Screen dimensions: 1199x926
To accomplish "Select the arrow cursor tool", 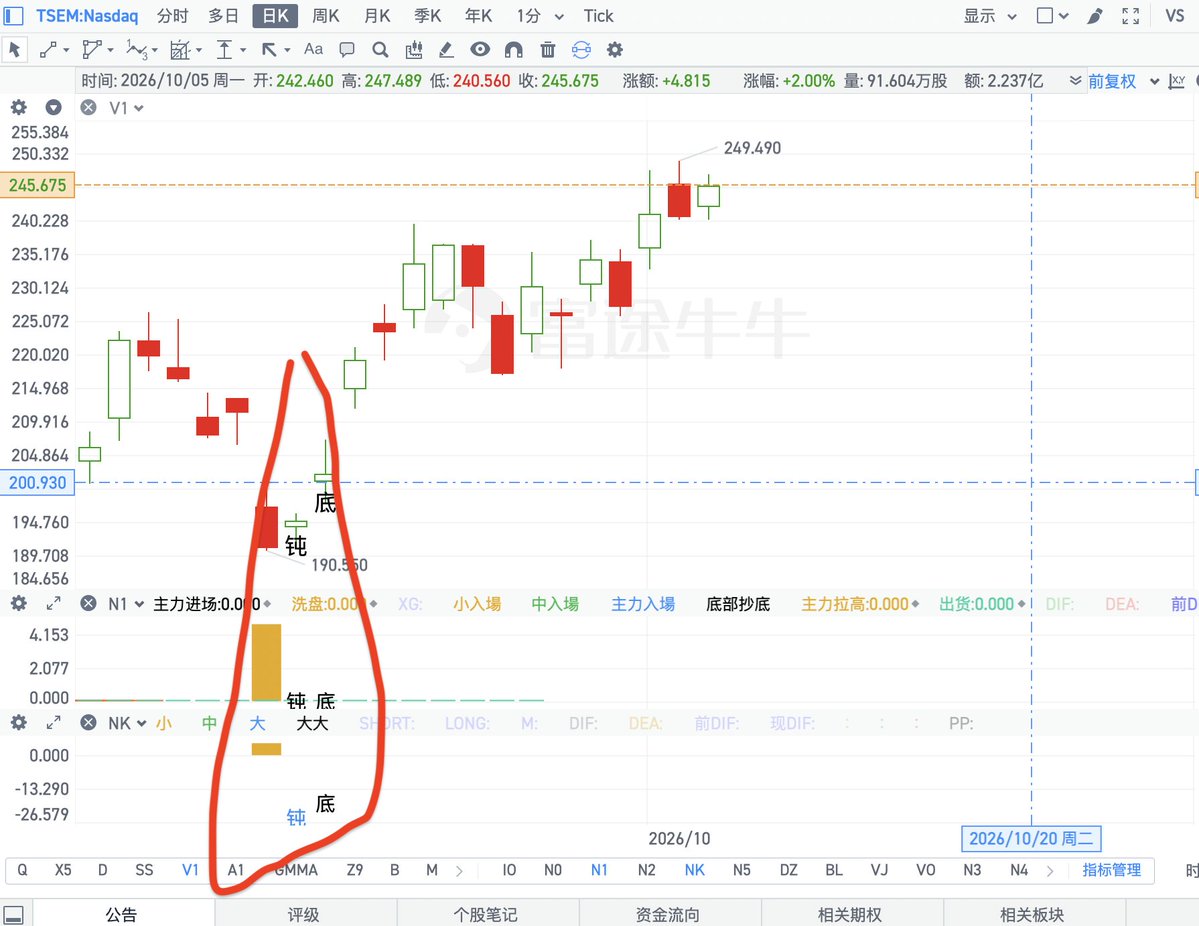I will tap(15, 50).
